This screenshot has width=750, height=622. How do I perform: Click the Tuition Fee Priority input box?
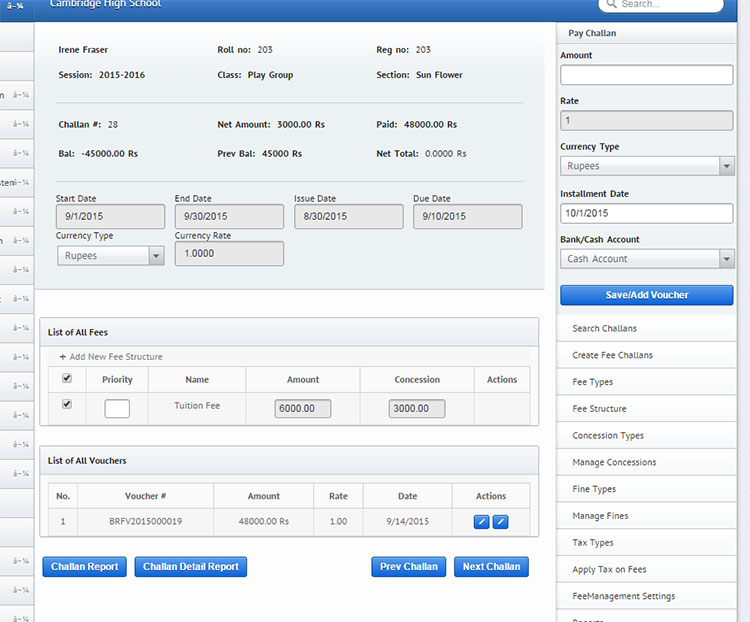[x=117, y=409]
